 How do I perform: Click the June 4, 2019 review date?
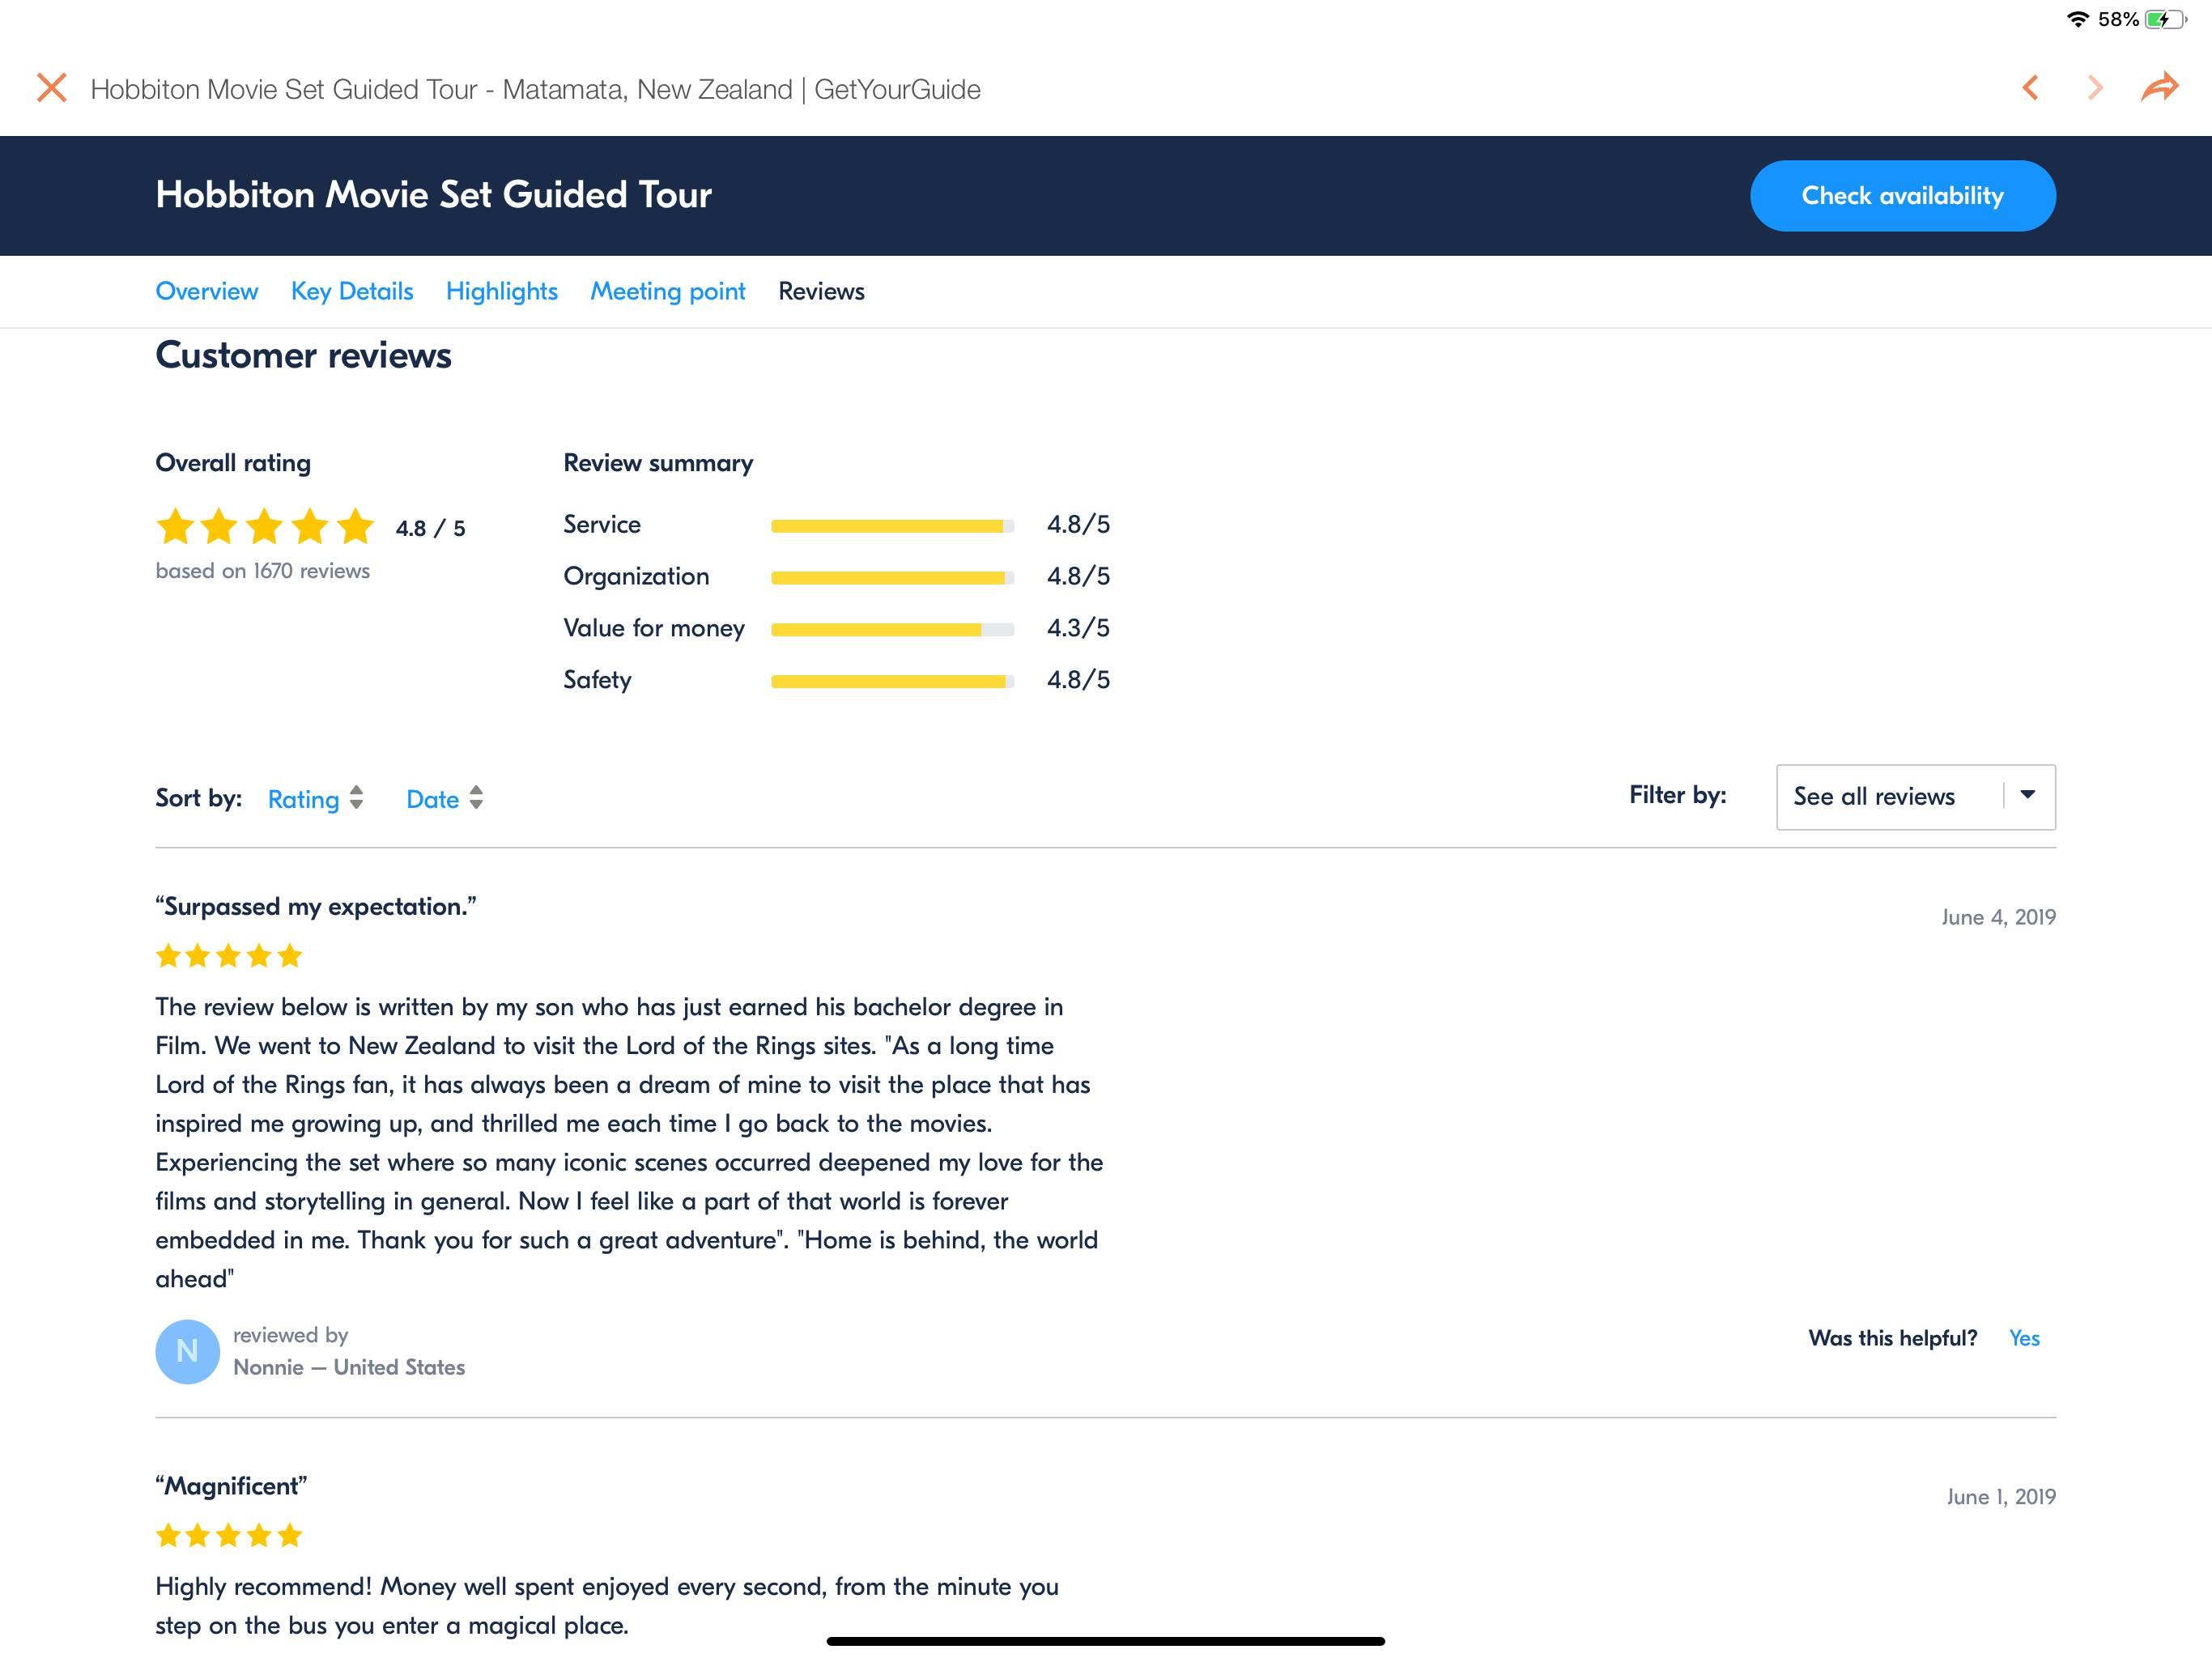(x=1998, y=917)
